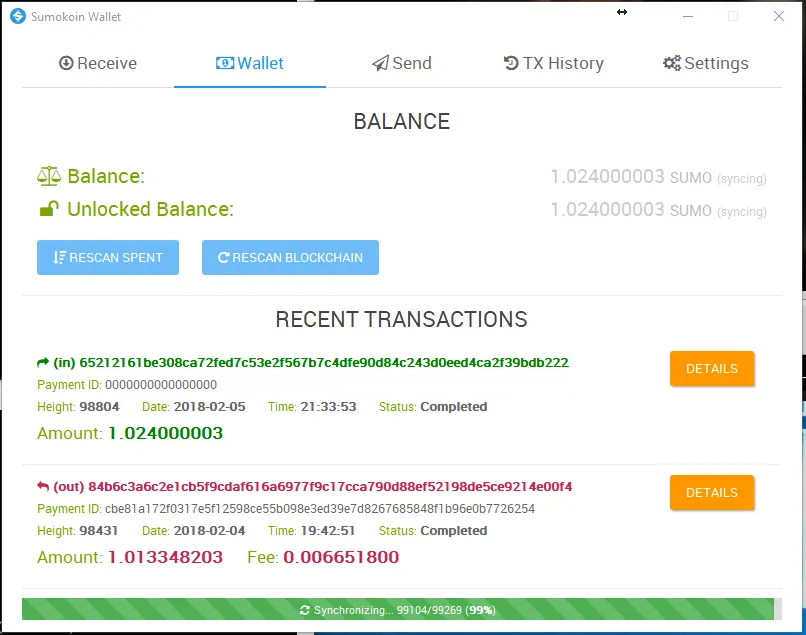Screen dimensions: 806x635
Task: Open the Receive tab
Action: pos(98,63)
